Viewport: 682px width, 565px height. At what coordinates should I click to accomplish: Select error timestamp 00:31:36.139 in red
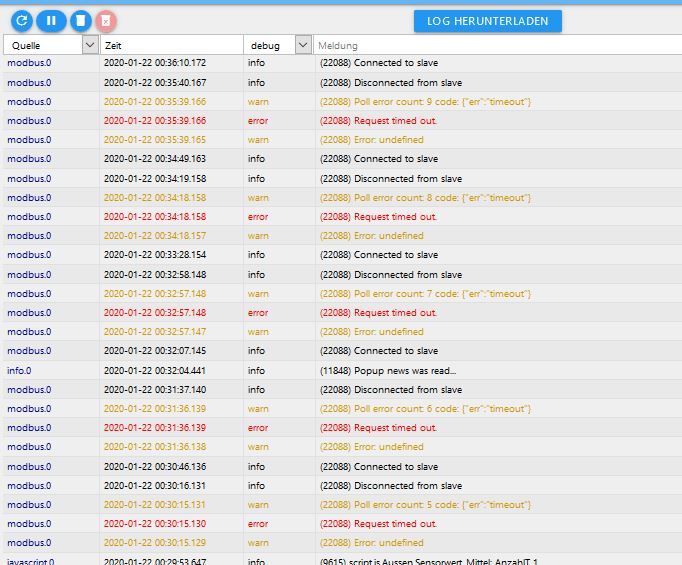point(155,428)
